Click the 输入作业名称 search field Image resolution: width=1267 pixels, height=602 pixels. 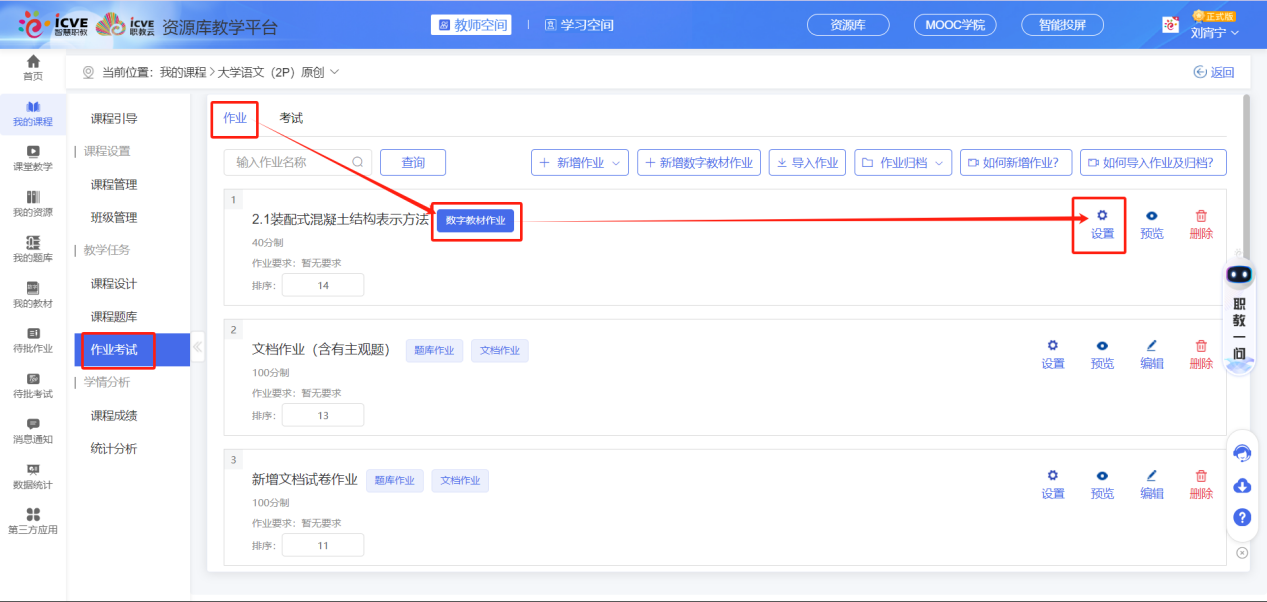coord(290,162)
